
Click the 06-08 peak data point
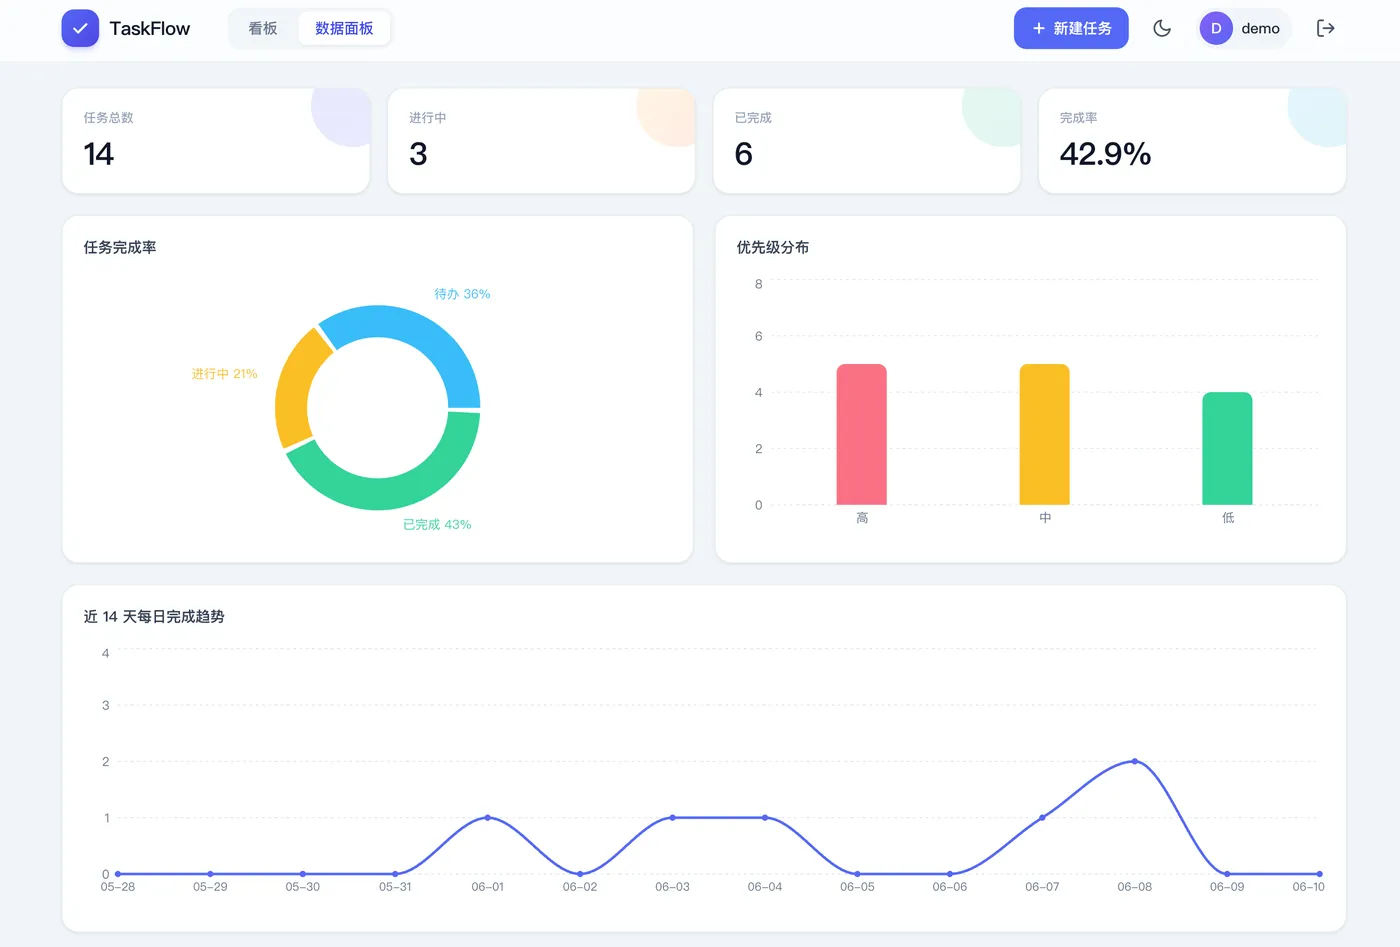coord(1134,761)
